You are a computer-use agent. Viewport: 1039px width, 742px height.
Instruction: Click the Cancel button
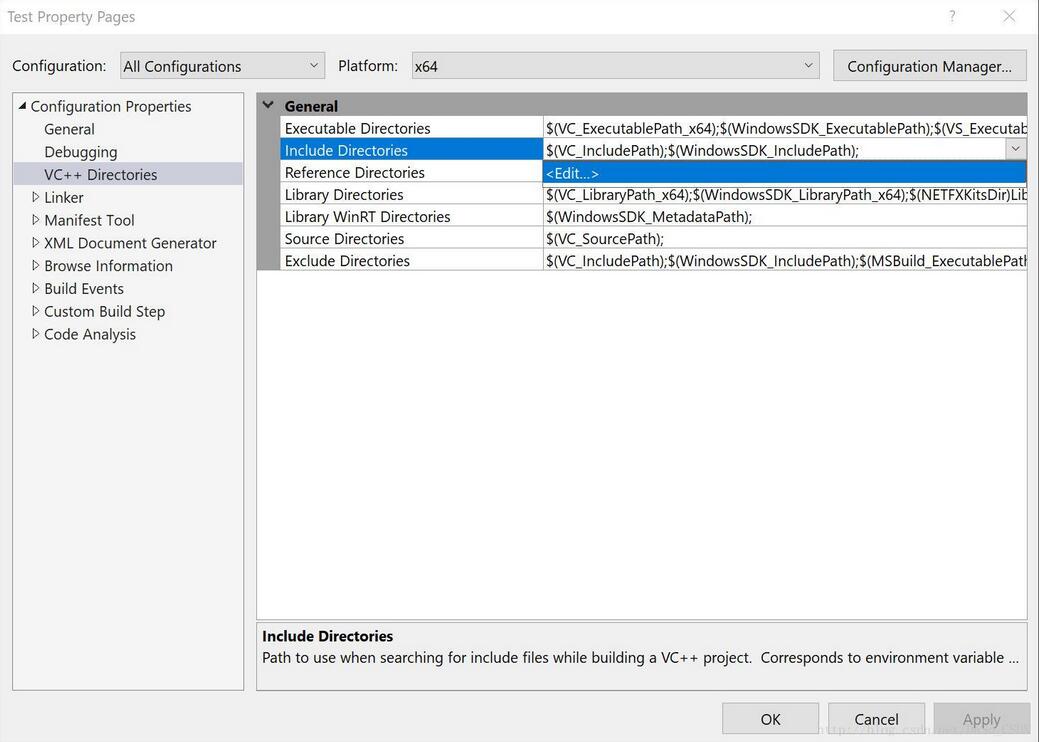click(x=876, y=719)
